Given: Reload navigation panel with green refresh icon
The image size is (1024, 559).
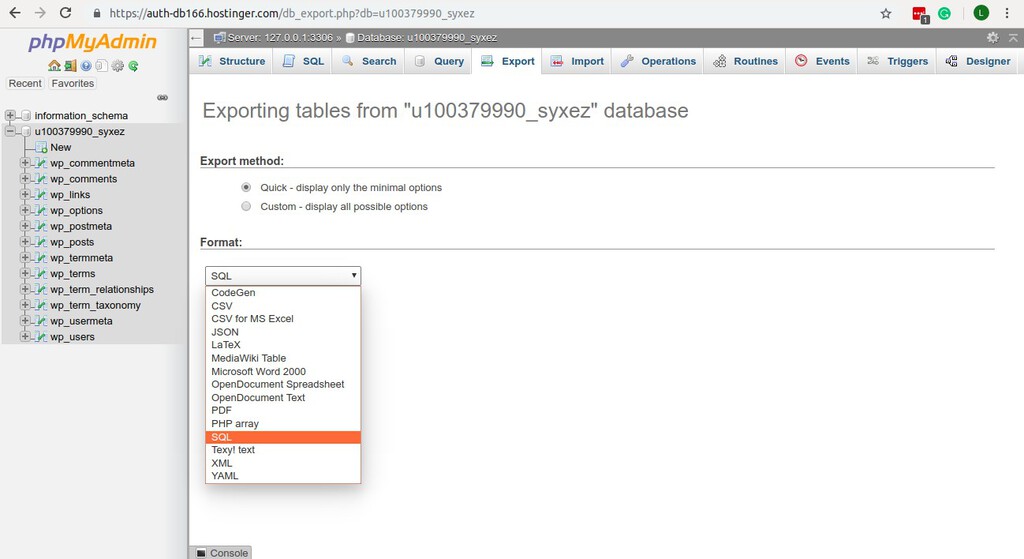Looking at the screenshot, I should pos(133,65).
